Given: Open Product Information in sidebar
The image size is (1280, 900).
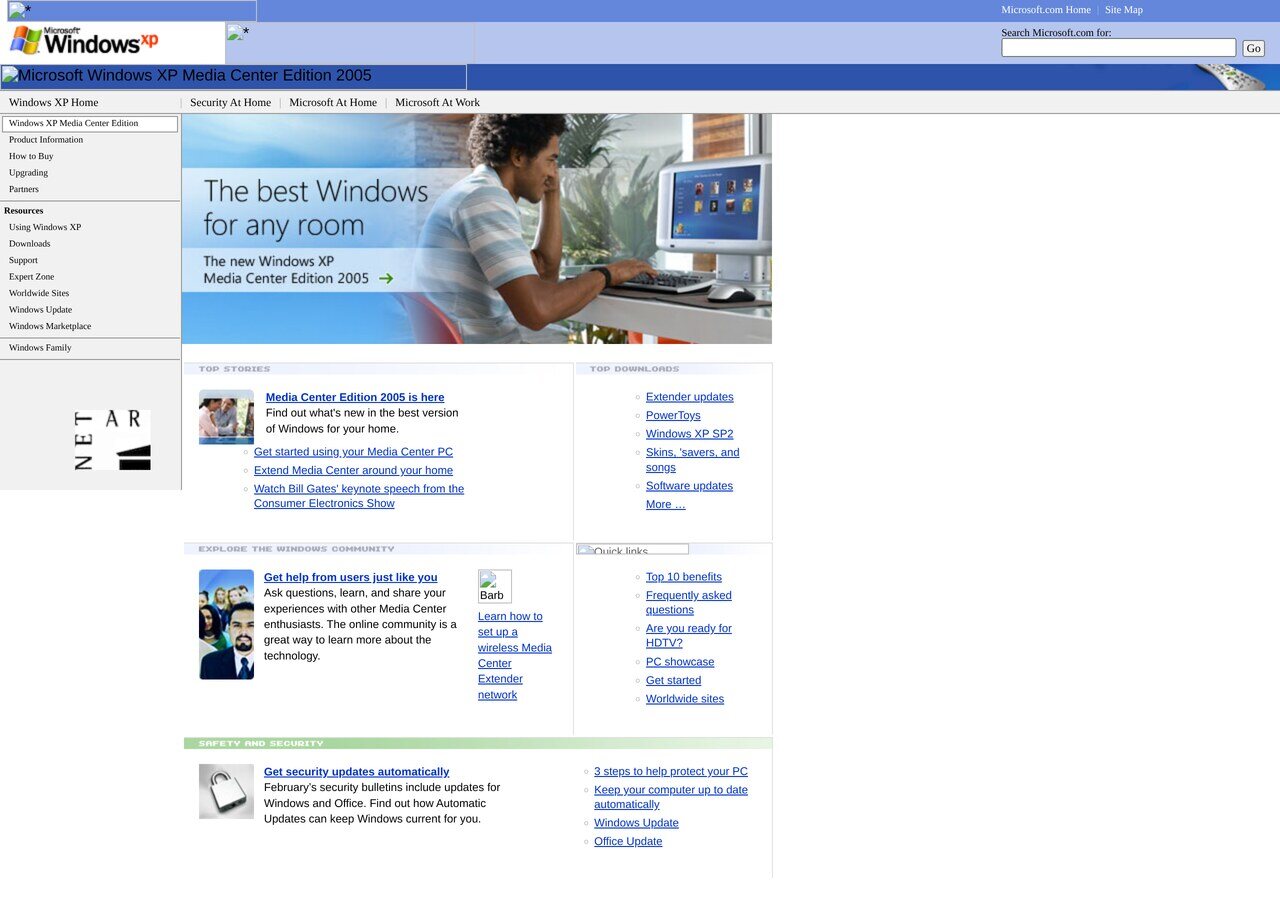Looking at the screenshot, I should [x=46, y=140].
